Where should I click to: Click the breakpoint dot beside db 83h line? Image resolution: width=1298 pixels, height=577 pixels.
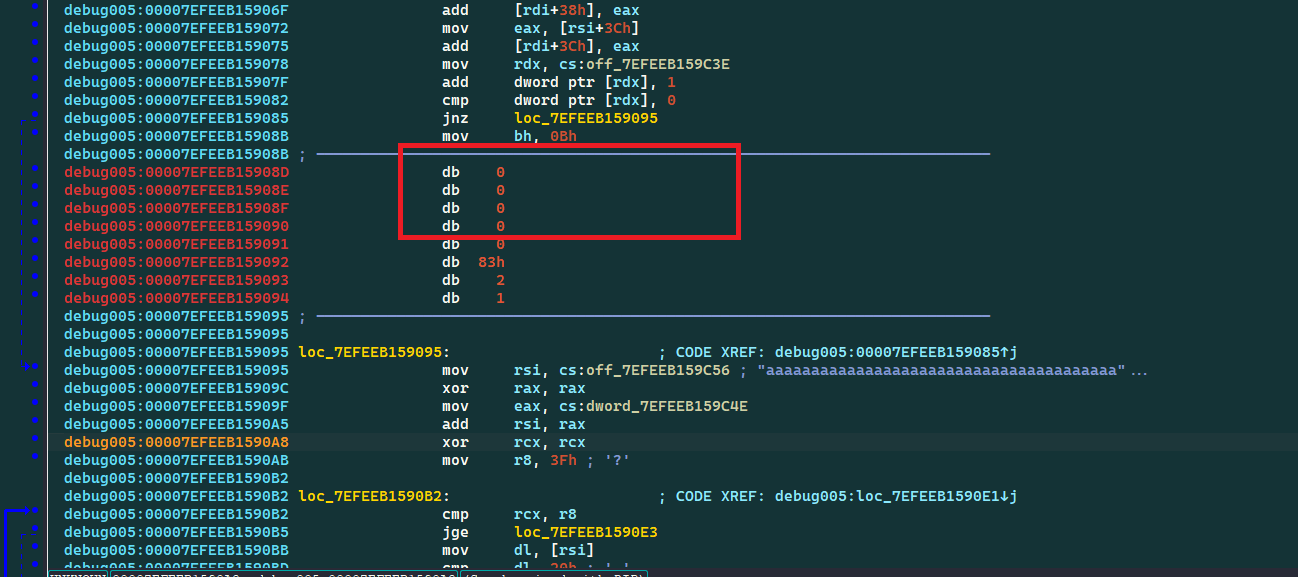[35, 263]
